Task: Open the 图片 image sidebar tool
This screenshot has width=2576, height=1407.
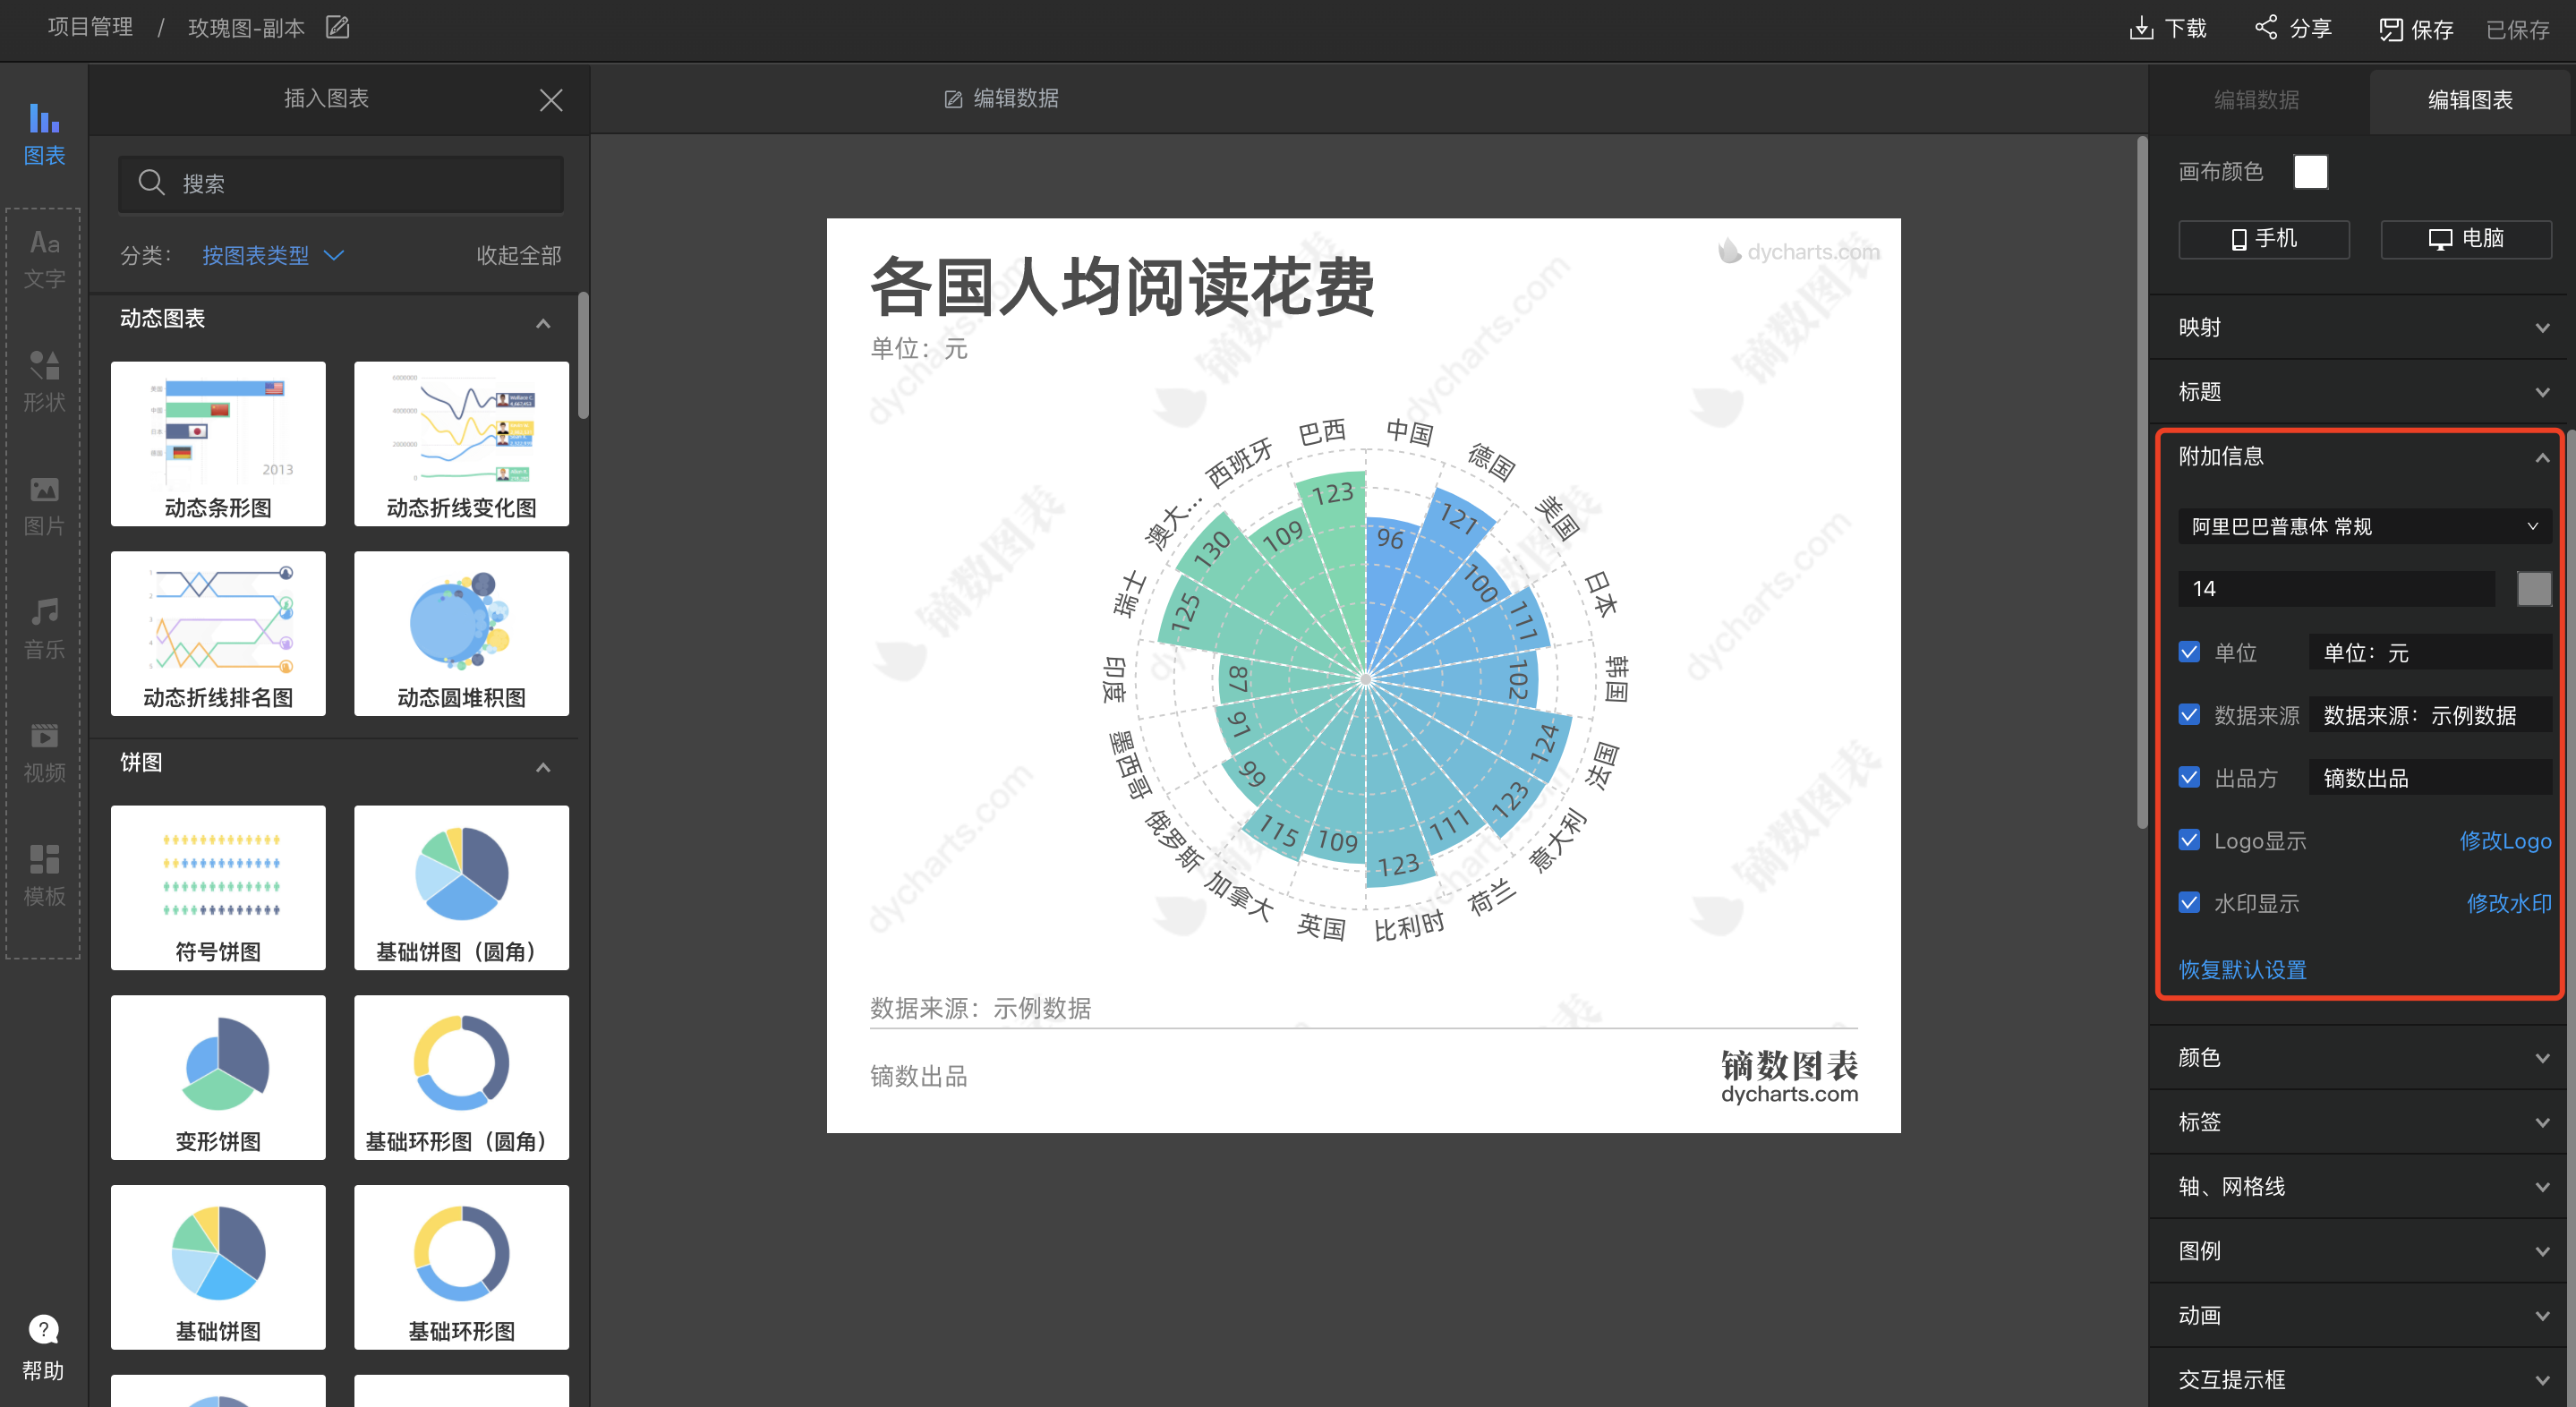Action: pos(44,505)
